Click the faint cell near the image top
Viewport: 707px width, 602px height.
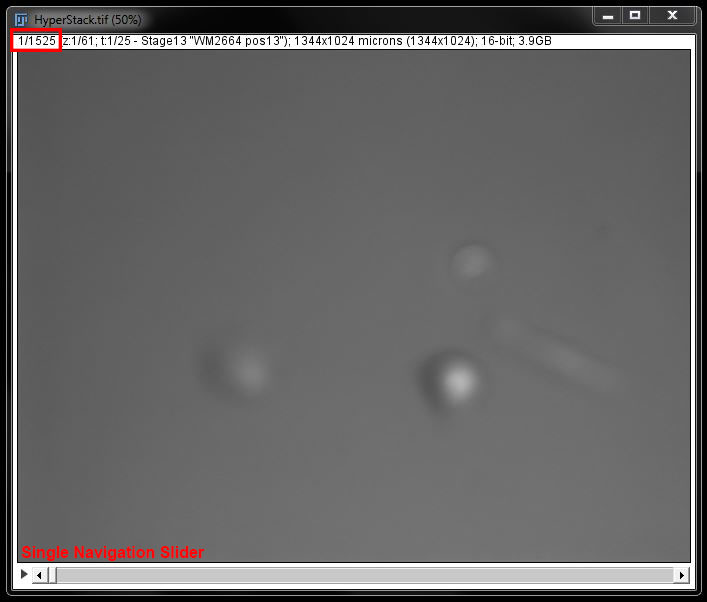(470, 263)
